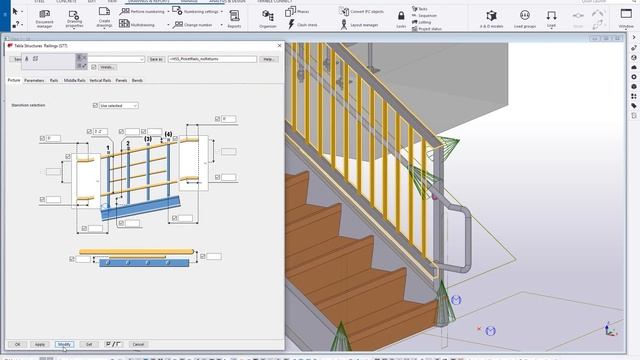The height and width of the screenshot is (360, 640).
Task: Click the selection arrow tool icon
Action: pos(15,11)
